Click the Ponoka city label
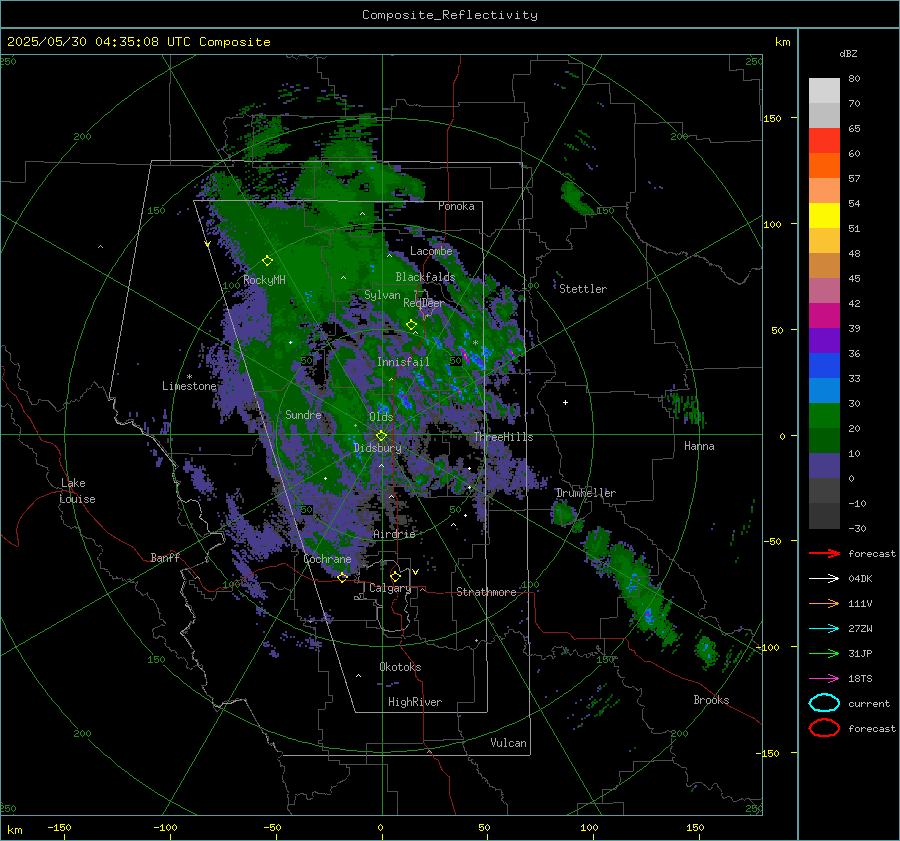 point(456,206)
